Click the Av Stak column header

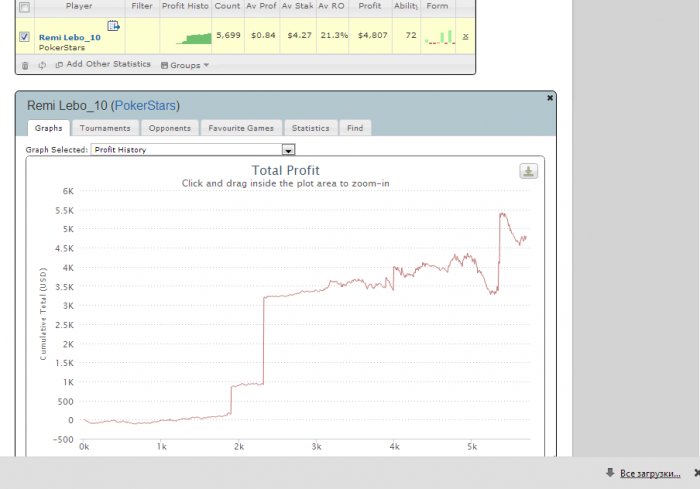pyautogui.click(x=297, y=6)
